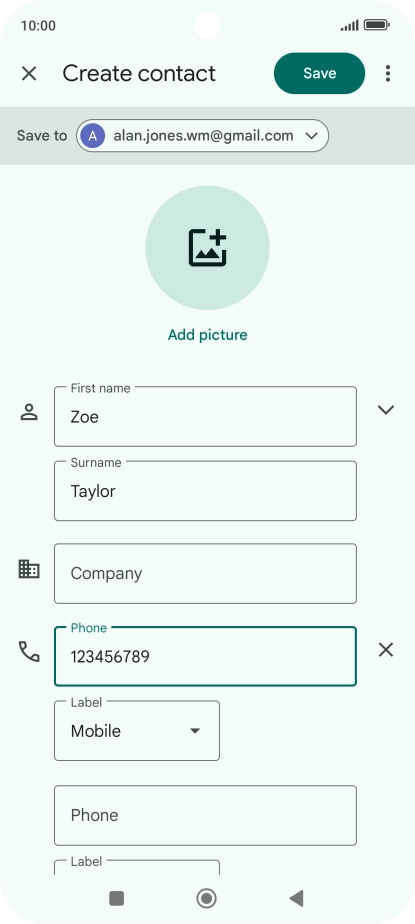The height and width of the screenshot is (924, 415).
Task: Tap the Add picture link
Action: (208, 335)
